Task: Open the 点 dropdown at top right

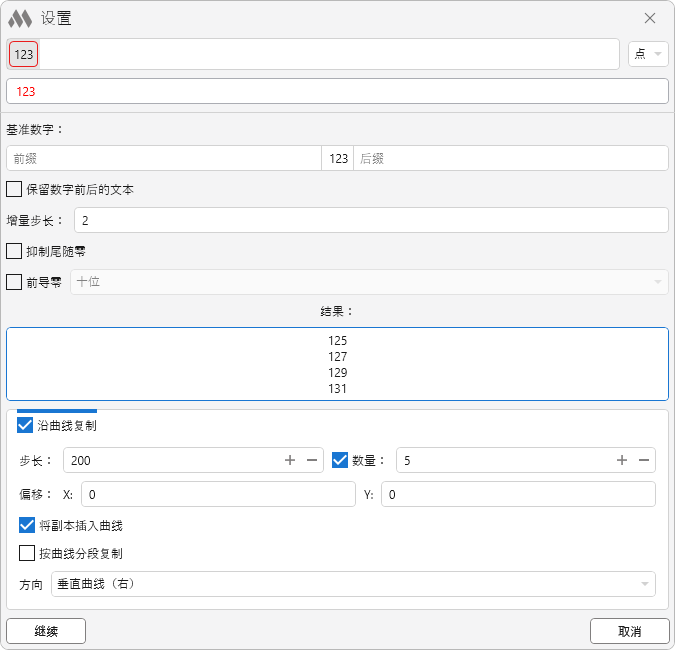Action: point(648,54)
